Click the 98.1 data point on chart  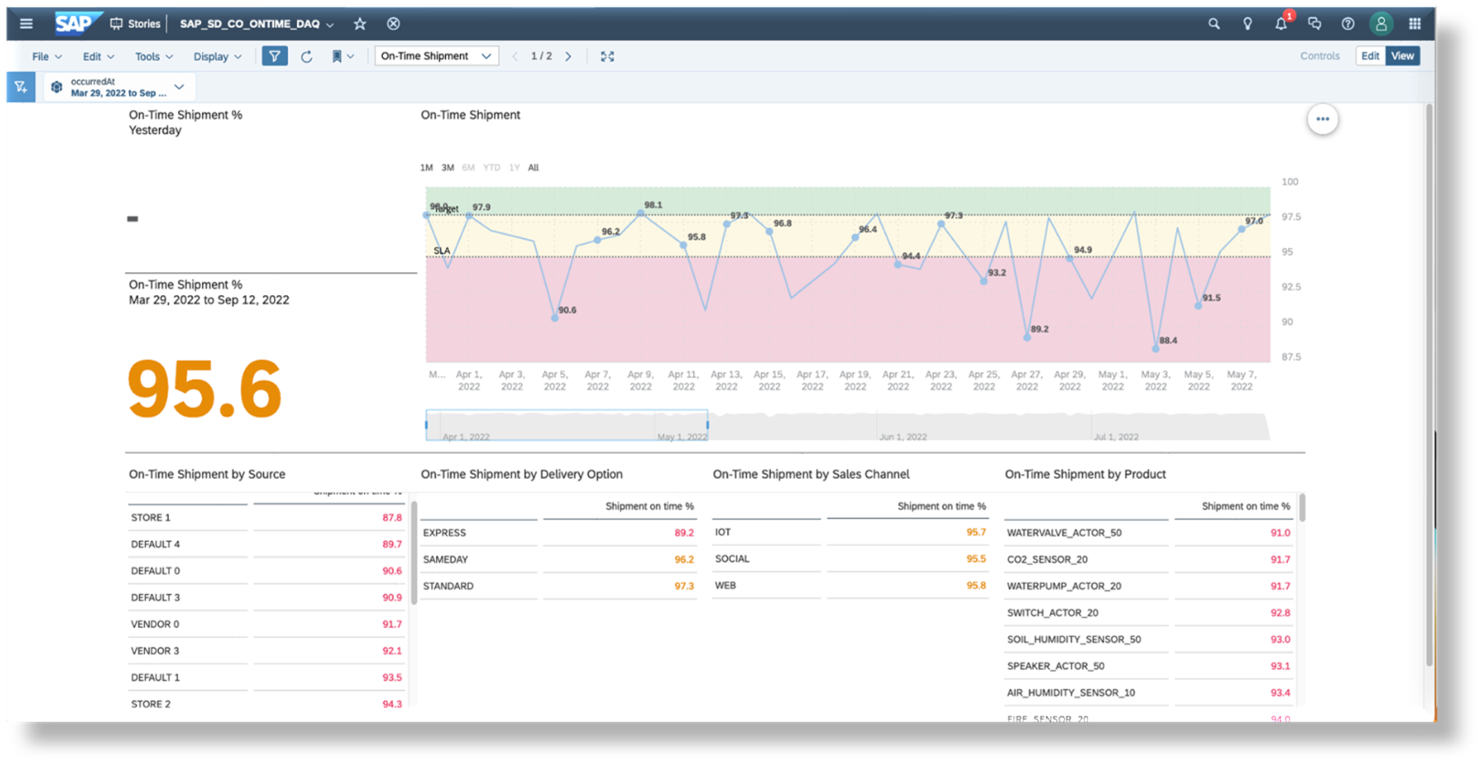641,213
